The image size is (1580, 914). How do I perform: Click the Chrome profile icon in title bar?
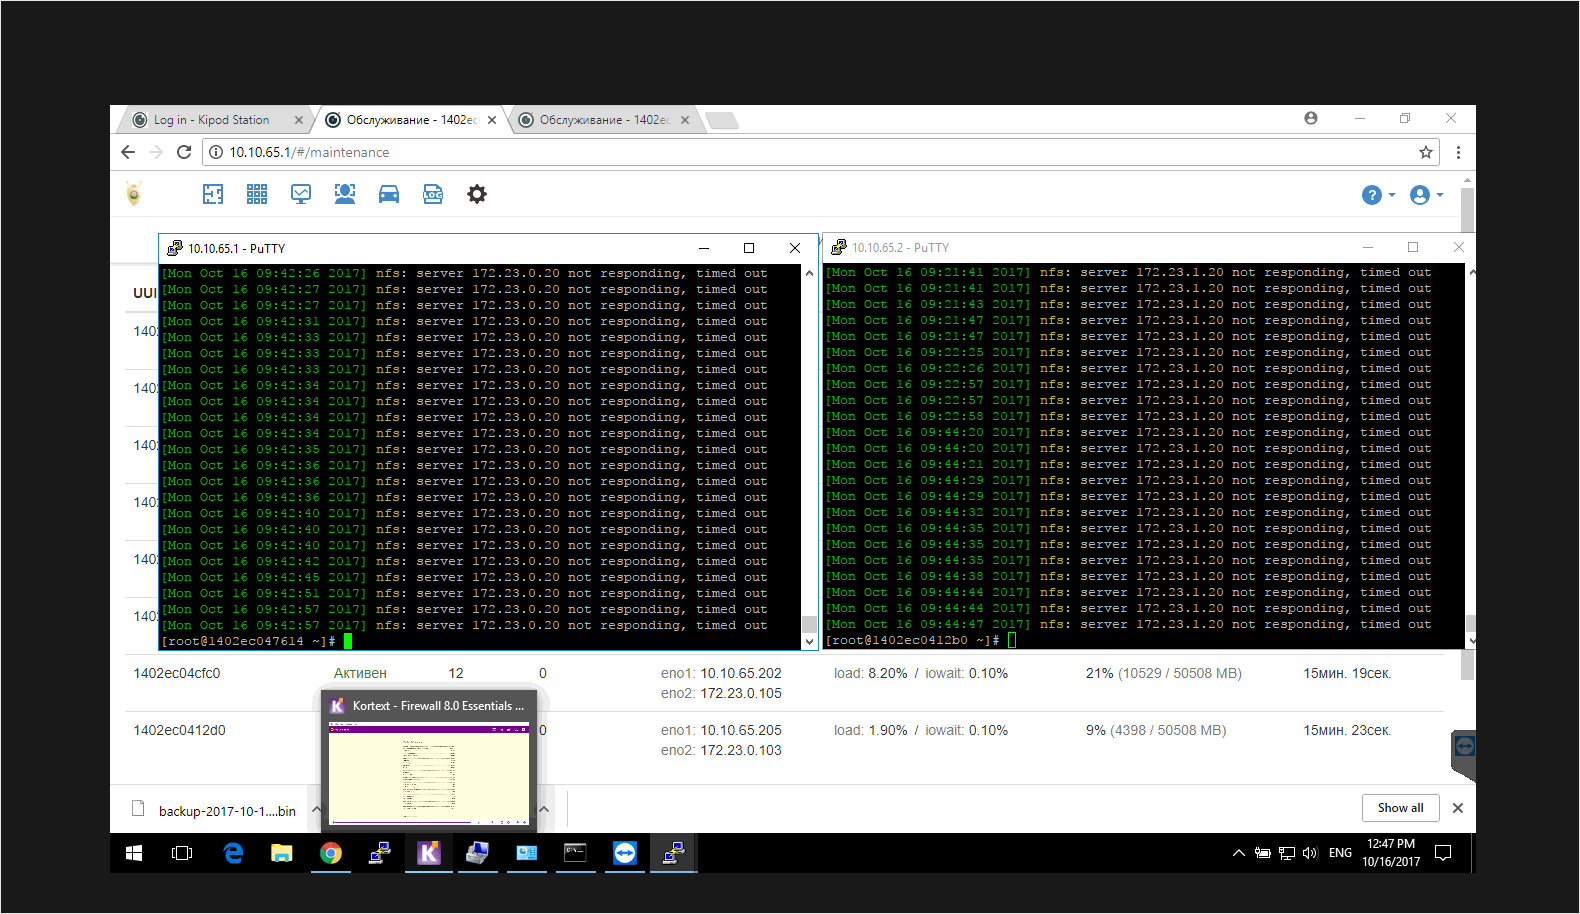1311,118
